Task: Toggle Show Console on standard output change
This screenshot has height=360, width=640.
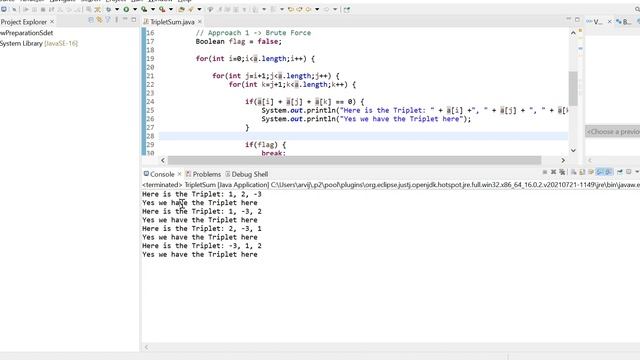Action: coord(600,172)
